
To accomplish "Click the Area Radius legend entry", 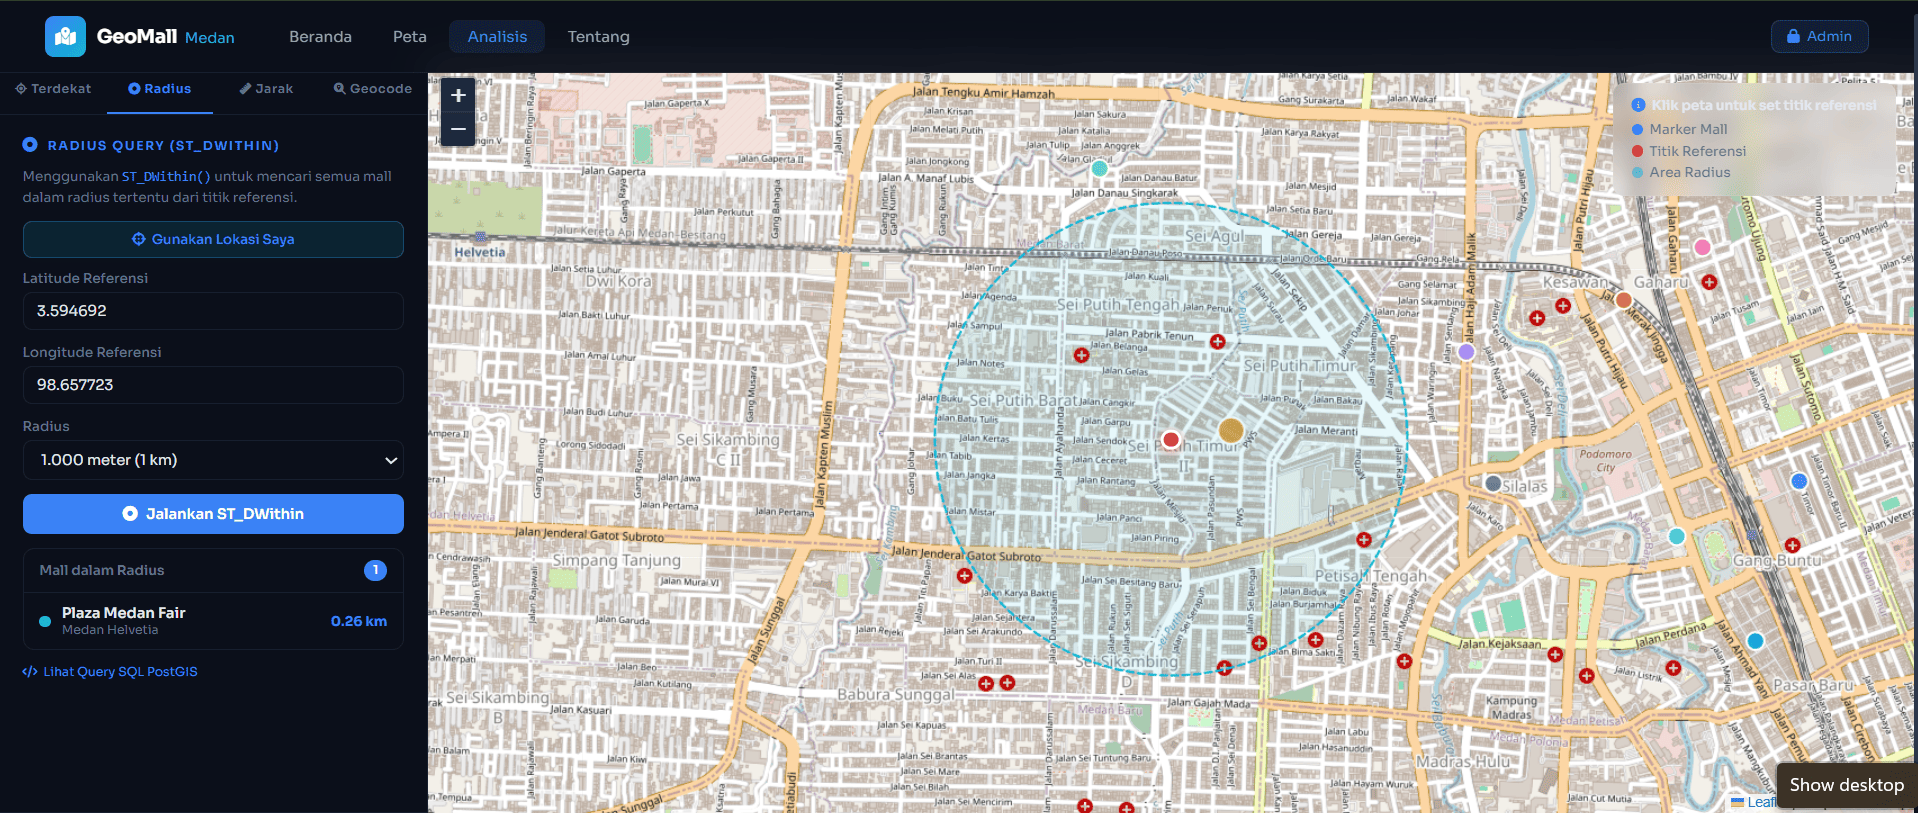I will pos(1681,172).
